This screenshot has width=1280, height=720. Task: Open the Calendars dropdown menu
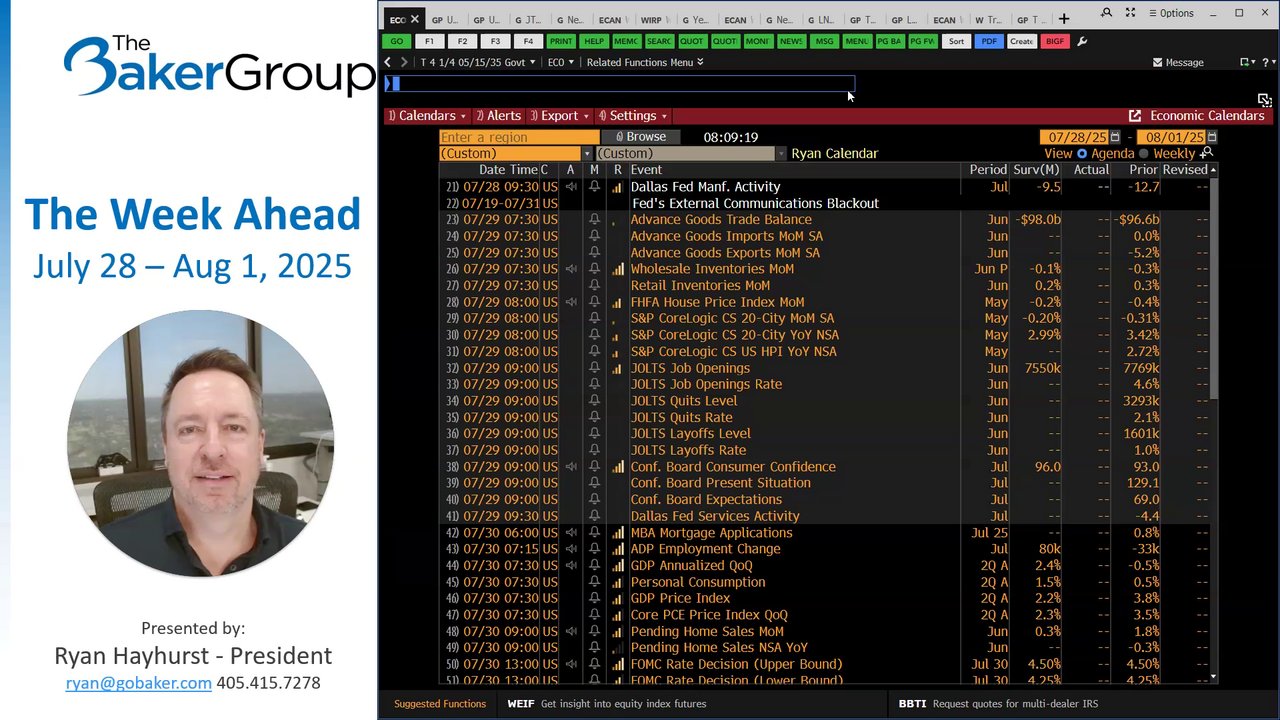point(427,116)
